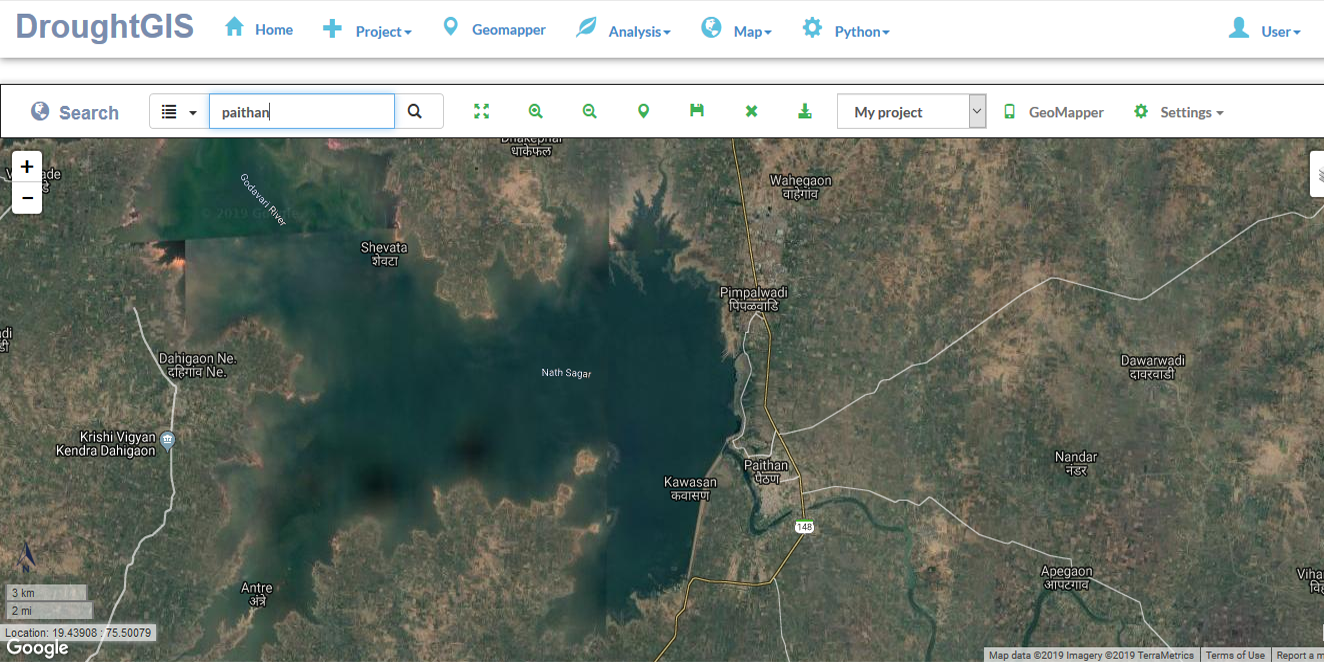Image resolution: width=1324 pixels, height=665 pixels.
Task: Open the Project dropdown menu
Action: pyautogui.click(x=367, y=30)
